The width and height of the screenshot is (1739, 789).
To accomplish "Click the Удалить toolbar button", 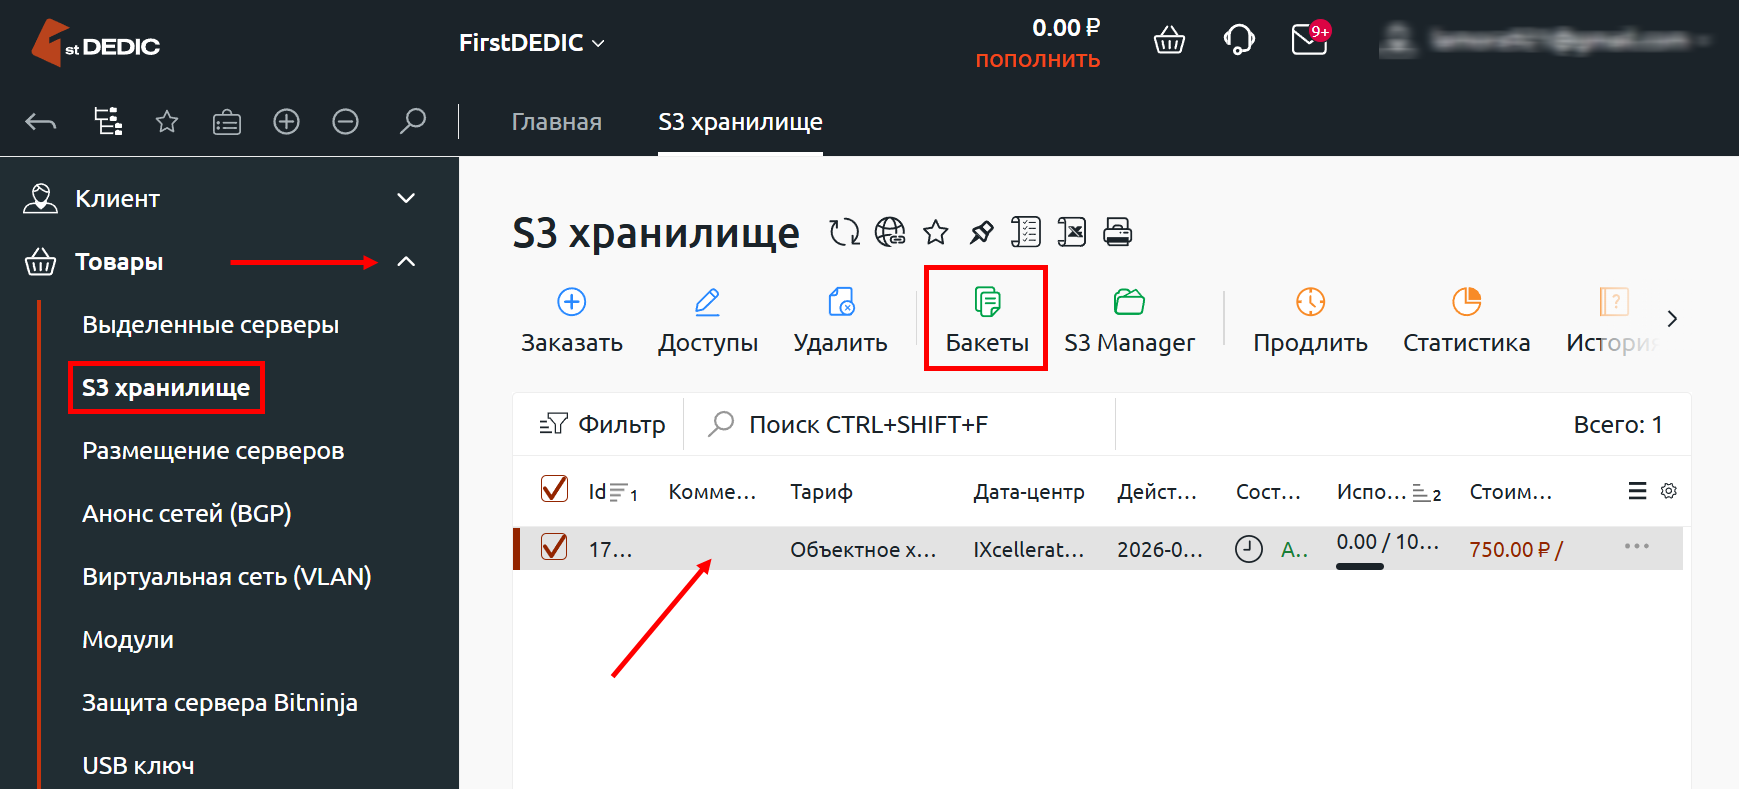I will [841, 320].
